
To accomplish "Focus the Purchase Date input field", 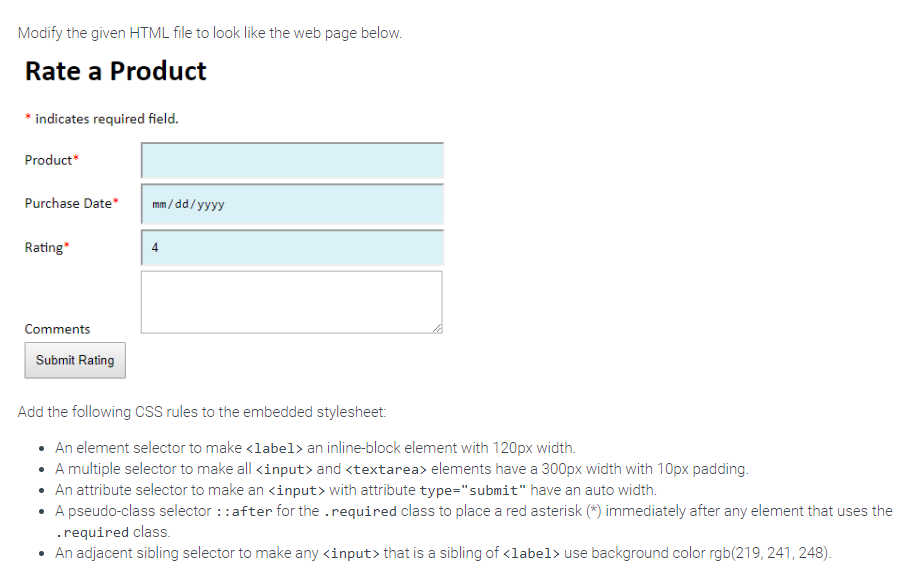I will click(292, 204).
